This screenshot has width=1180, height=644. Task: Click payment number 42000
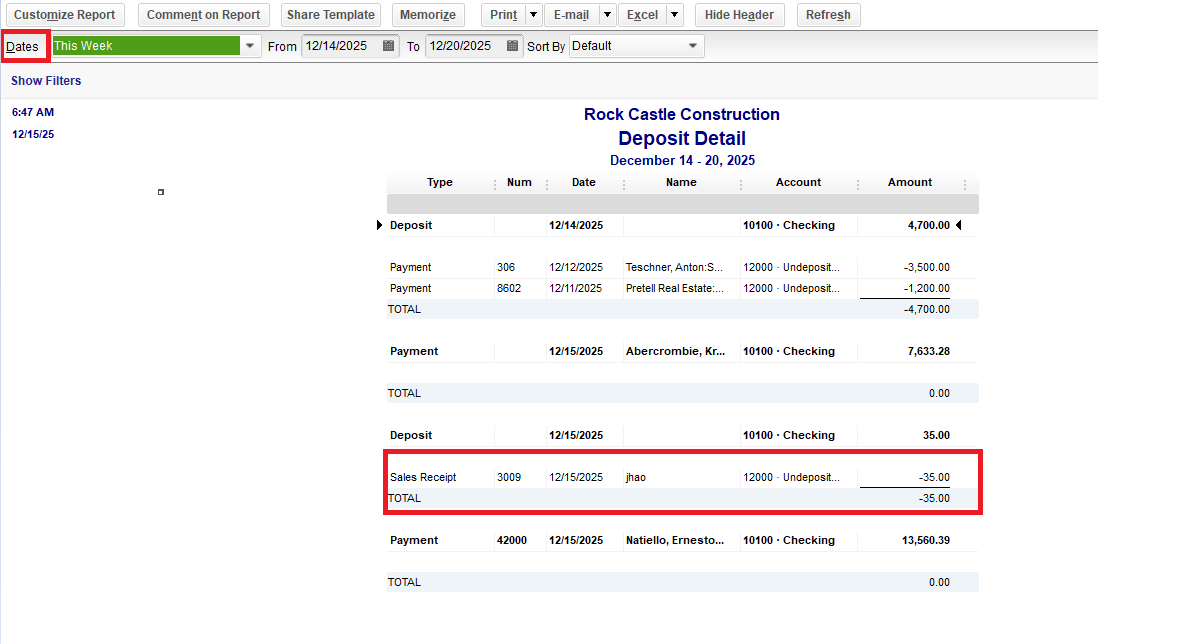[512, 540]
